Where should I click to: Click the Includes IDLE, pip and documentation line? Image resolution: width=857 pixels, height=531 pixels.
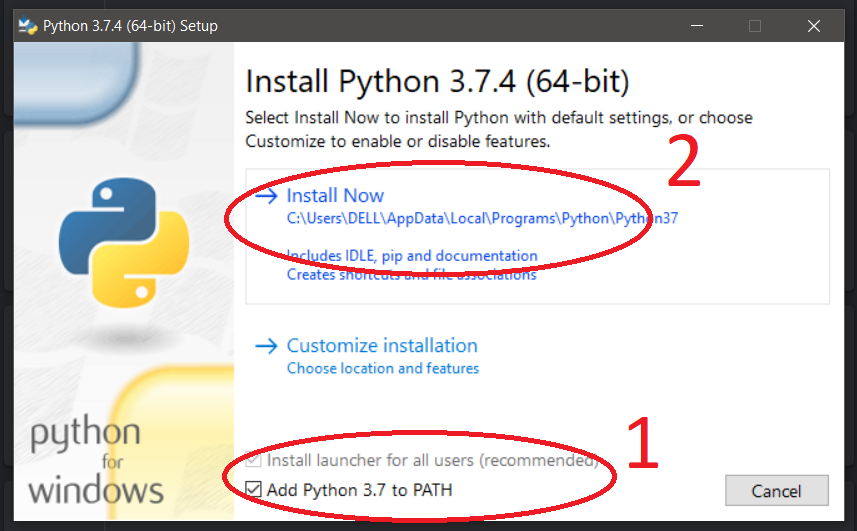point(412,256)
